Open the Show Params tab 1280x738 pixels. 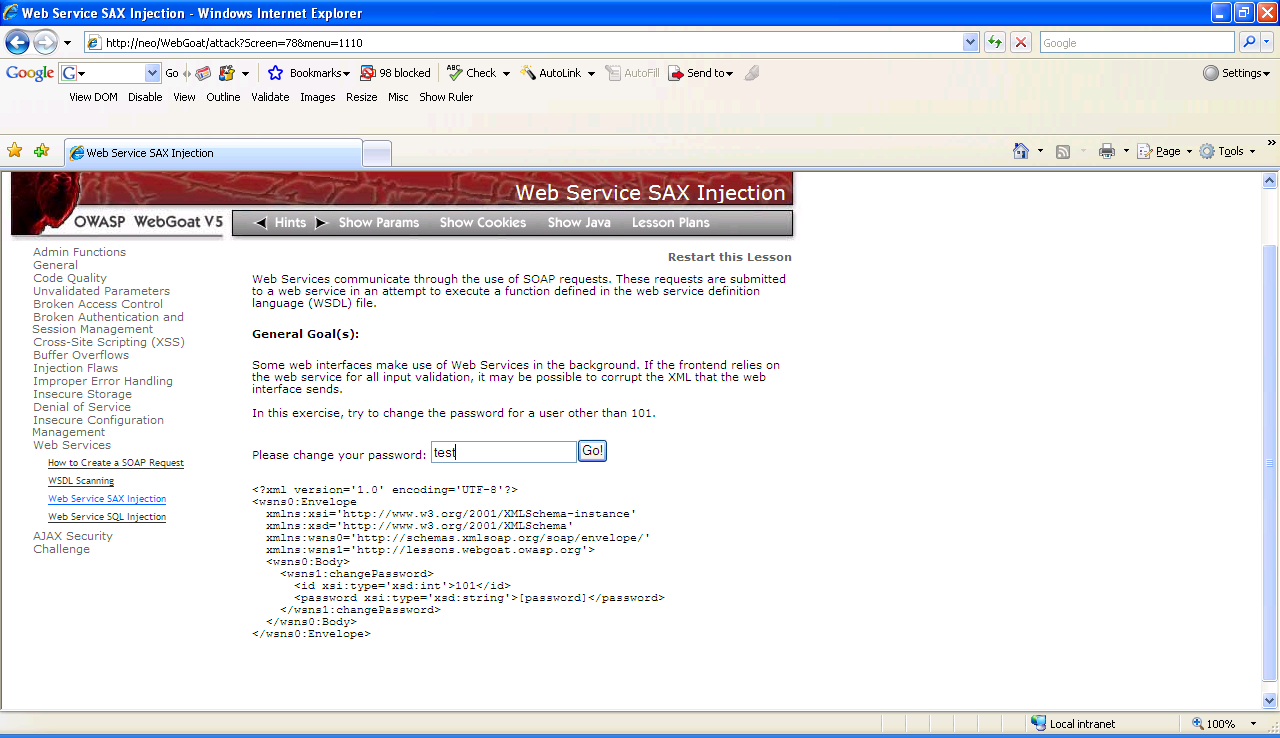tap(378, 223)
